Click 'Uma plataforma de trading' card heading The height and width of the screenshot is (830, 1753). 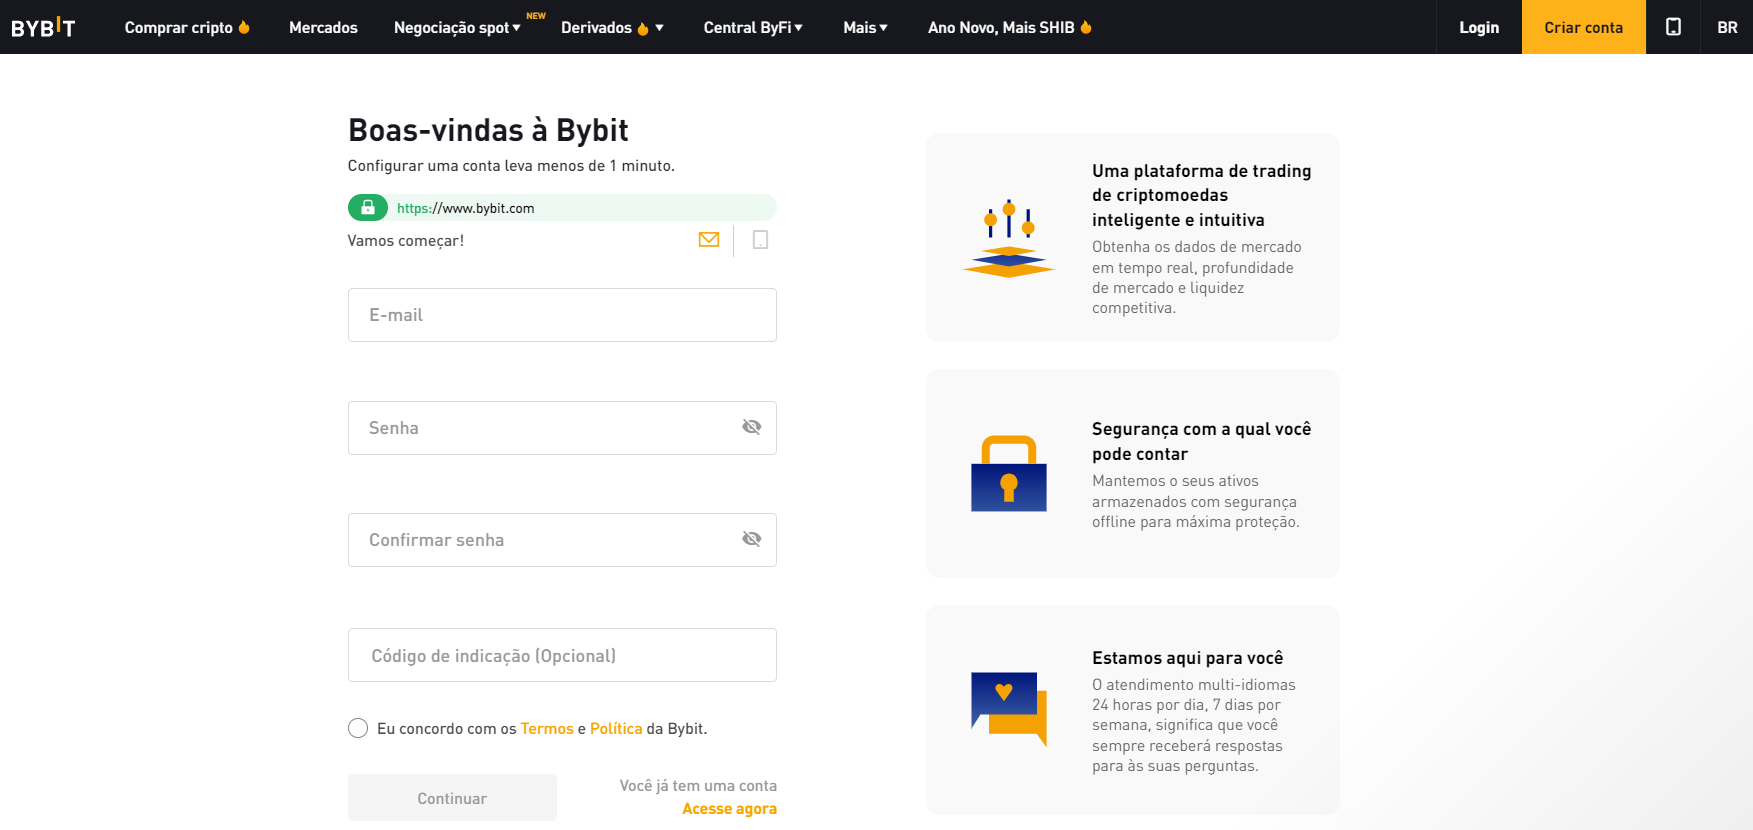(x=1201, y=195)
